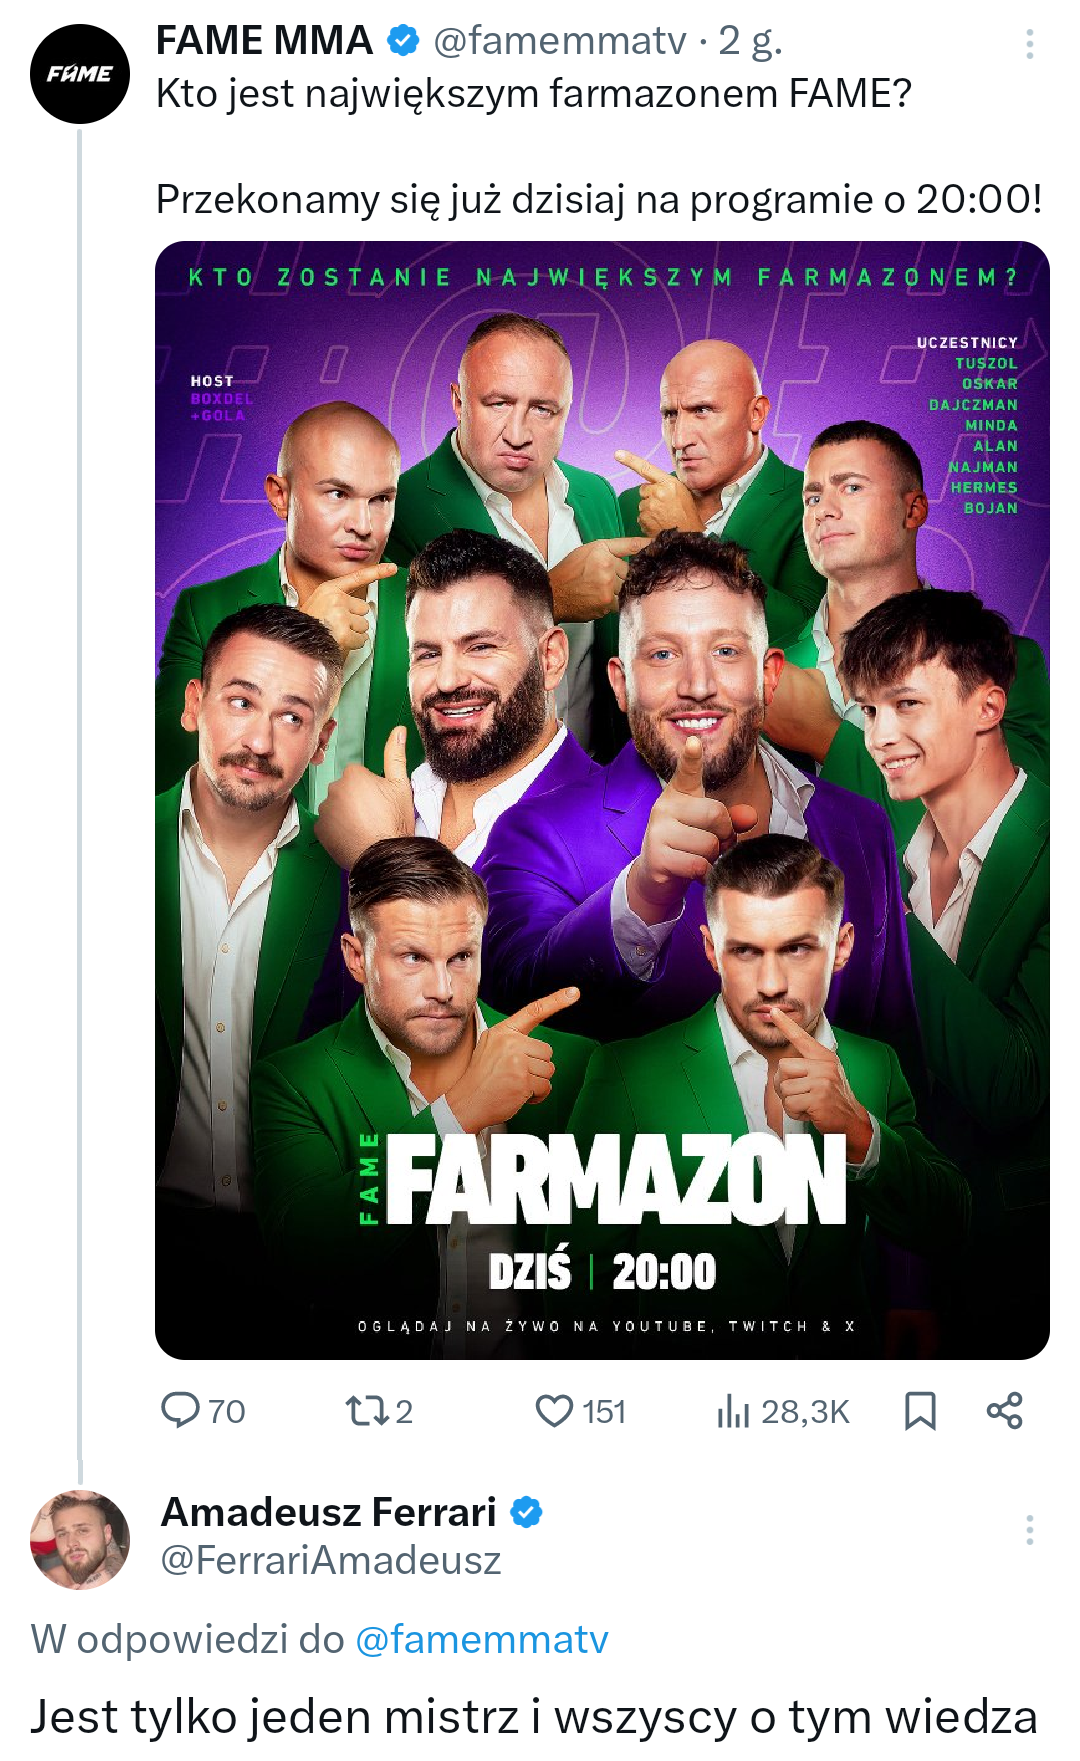Click the reply comment bubble icon

click(x=181, y=1410)
